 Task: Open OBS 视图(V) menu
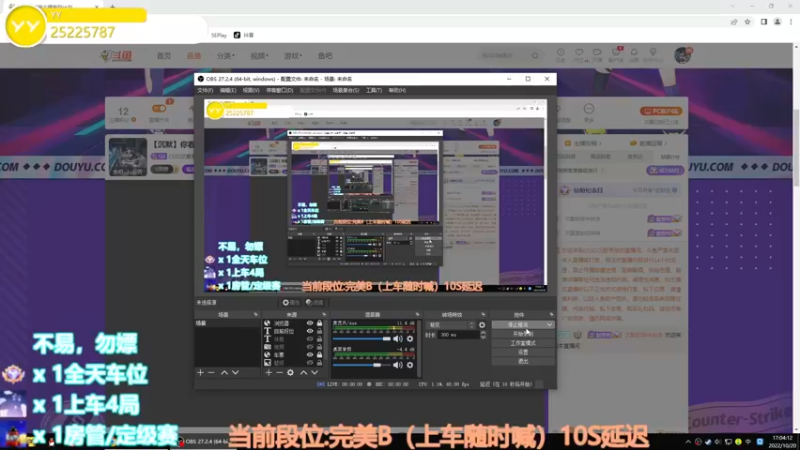pyautogui.click(x=251, y=90)
